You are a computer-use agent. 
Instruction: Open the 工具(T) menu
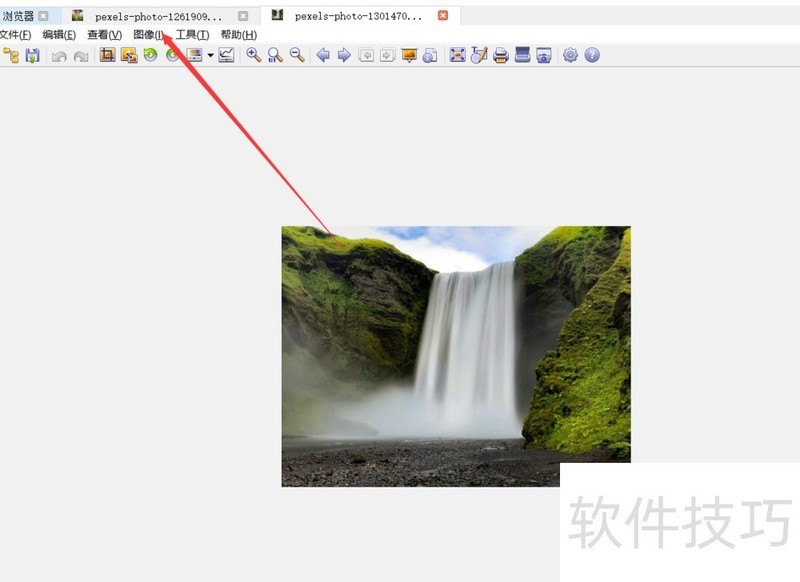[192, 35]
